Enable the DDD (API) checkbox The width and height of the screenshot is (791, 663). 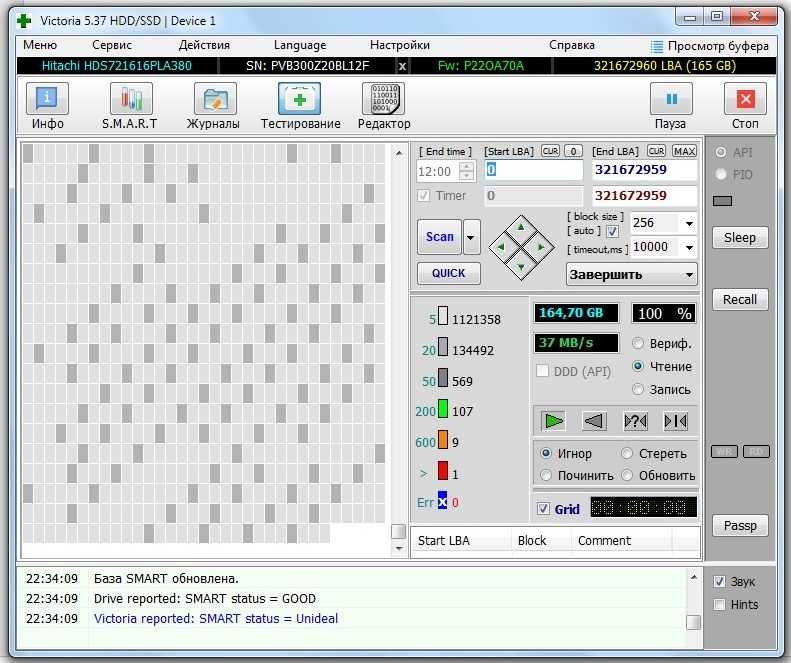click(x=542, y=371)
